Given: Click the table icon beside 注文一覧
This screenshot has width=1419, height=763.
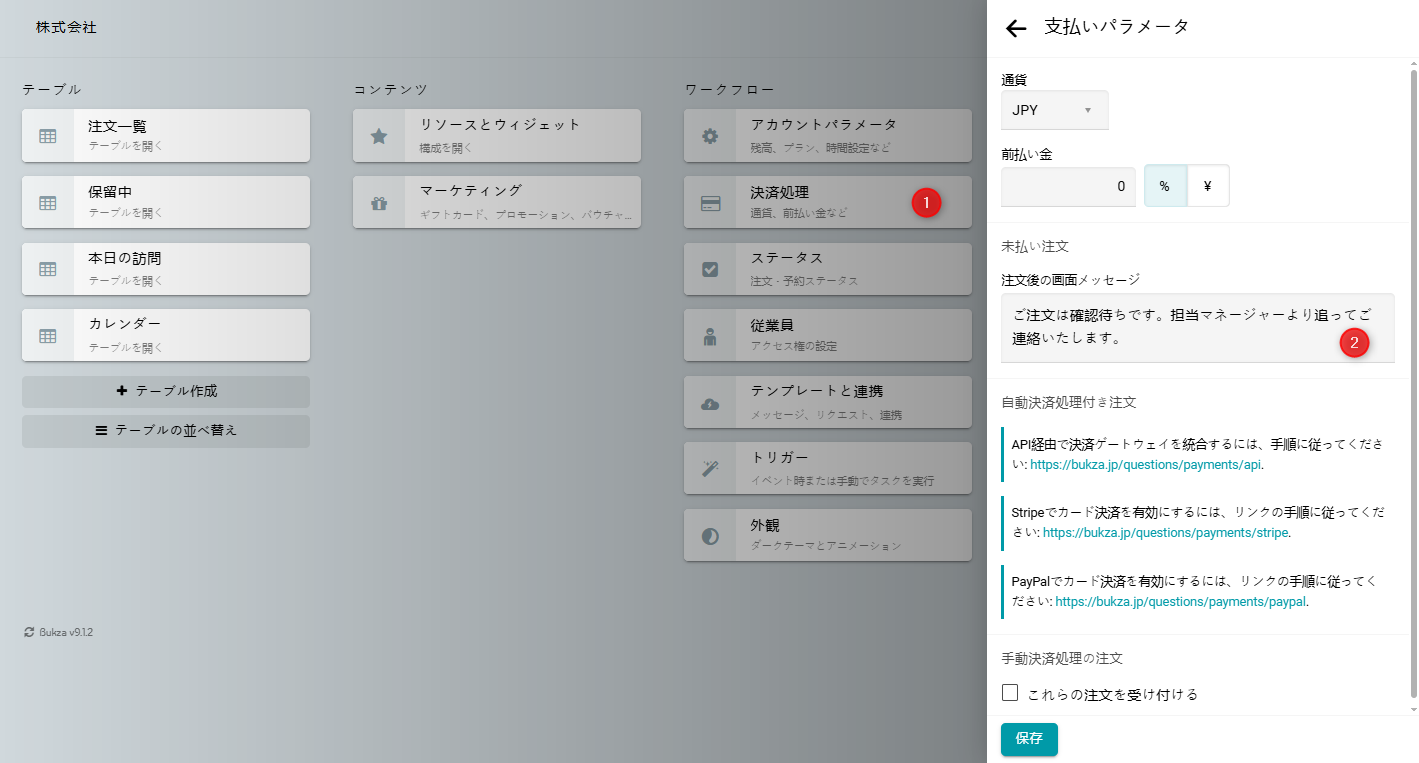Looking at the screenshot, I should (48, 136).
